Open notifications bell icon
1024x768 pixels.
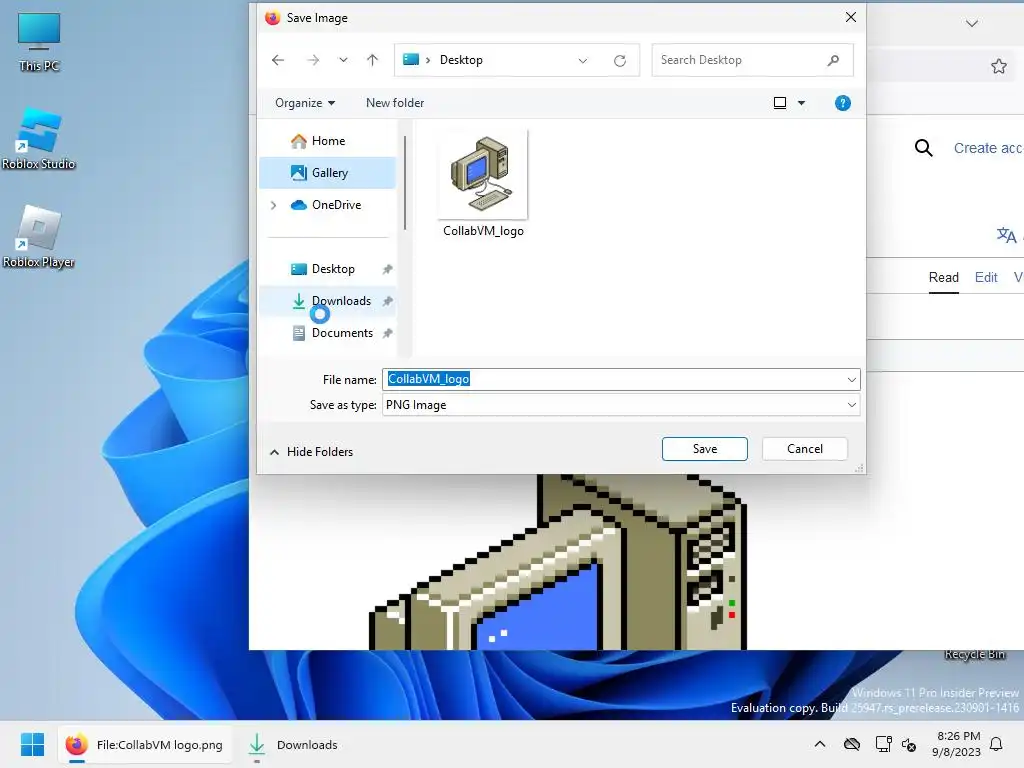[x=997, y=744]
